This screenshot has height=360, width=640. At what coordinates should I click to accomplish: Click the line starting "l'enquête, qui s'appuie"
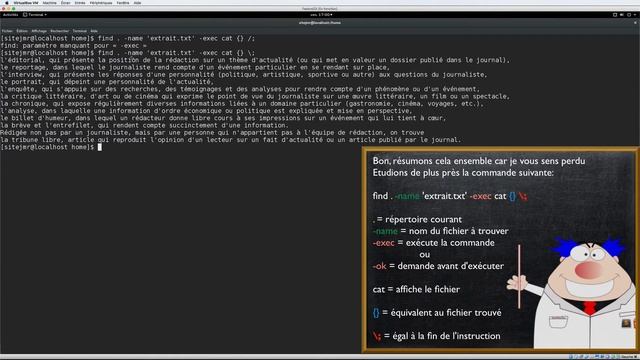pyautogui.click(x=240, y=89)
